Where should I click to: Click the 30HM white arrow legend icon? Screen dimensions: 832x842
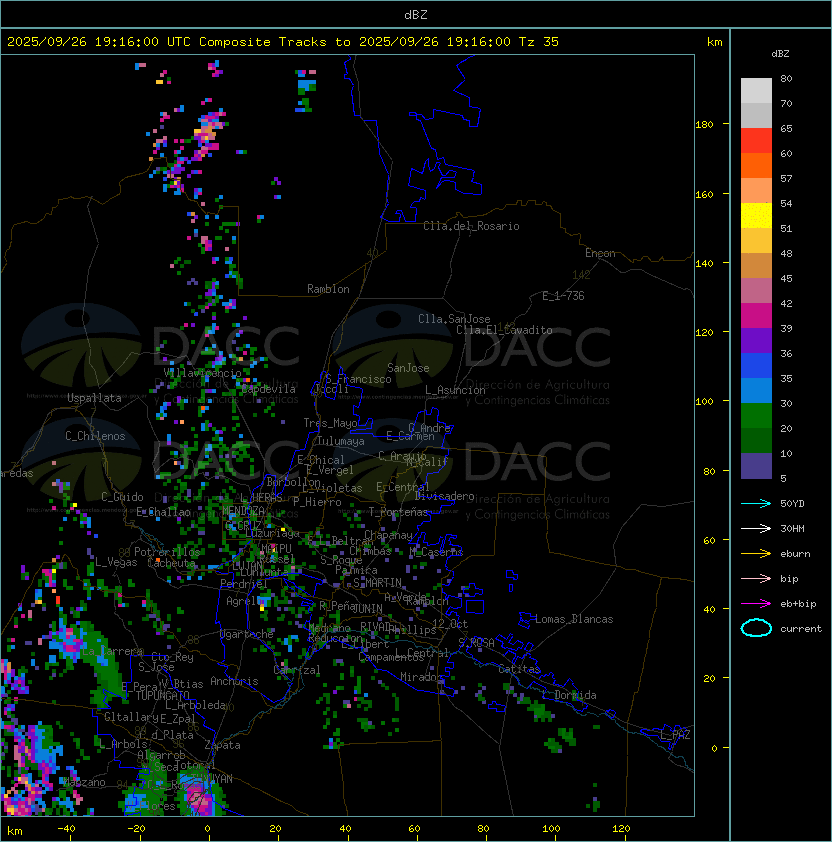[x=756, y=528]
